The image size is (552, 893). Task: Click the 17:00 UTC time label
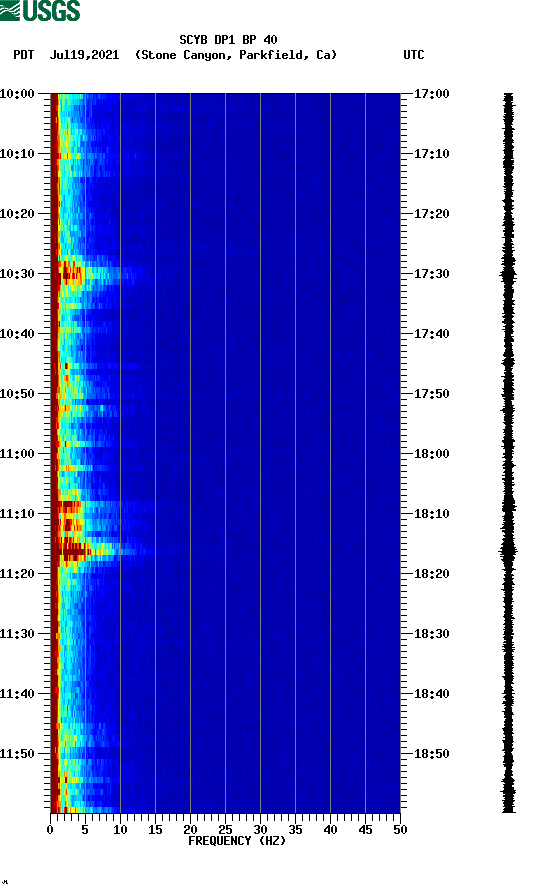(431, 93)
